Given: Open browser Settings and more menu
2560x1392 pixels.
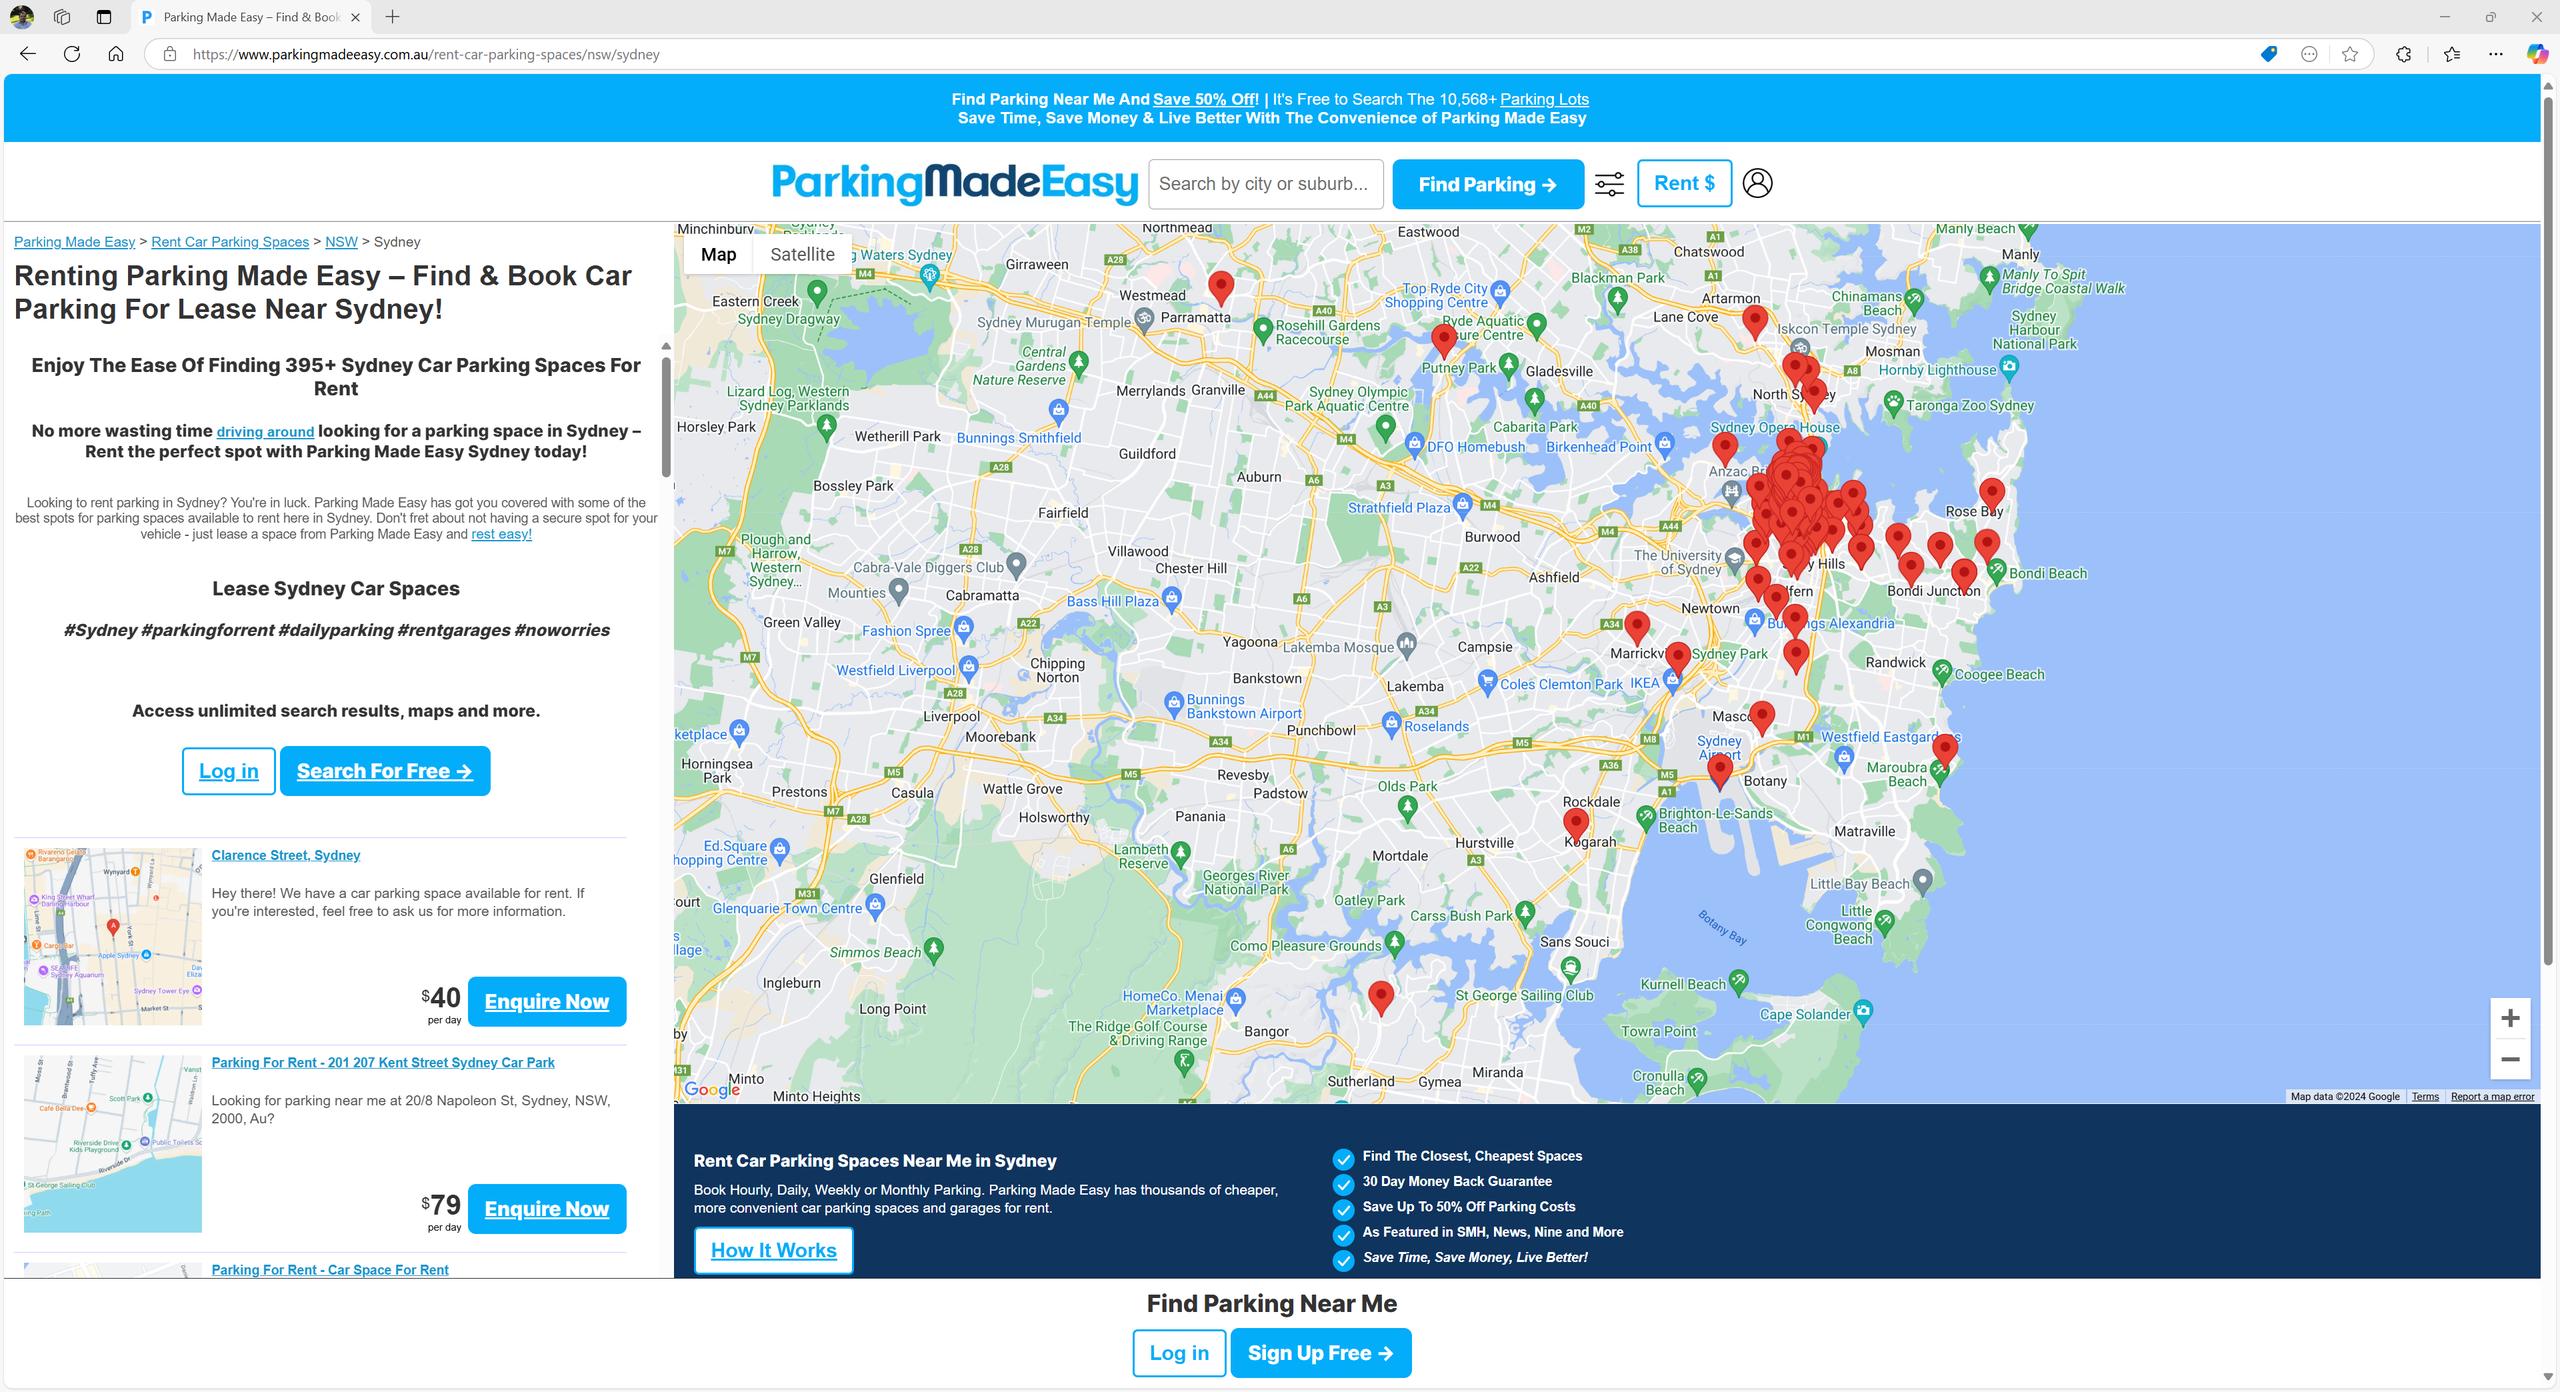Looking at the screenshot, I should coord(2495,54).
